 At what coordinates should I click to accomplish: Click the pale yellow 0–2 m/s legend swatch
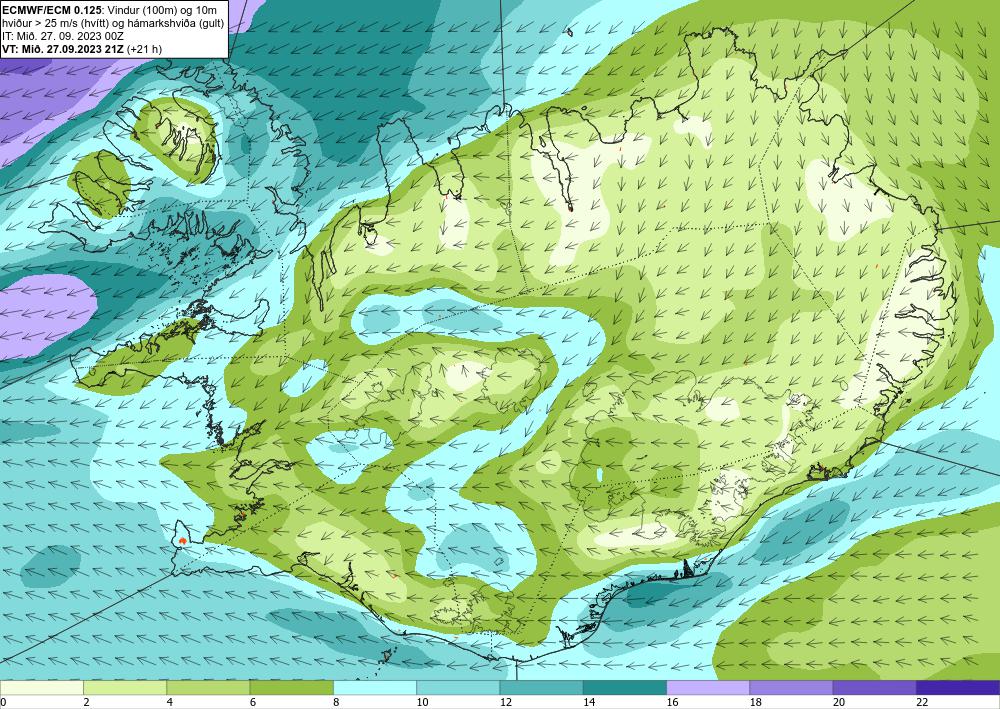42,687
